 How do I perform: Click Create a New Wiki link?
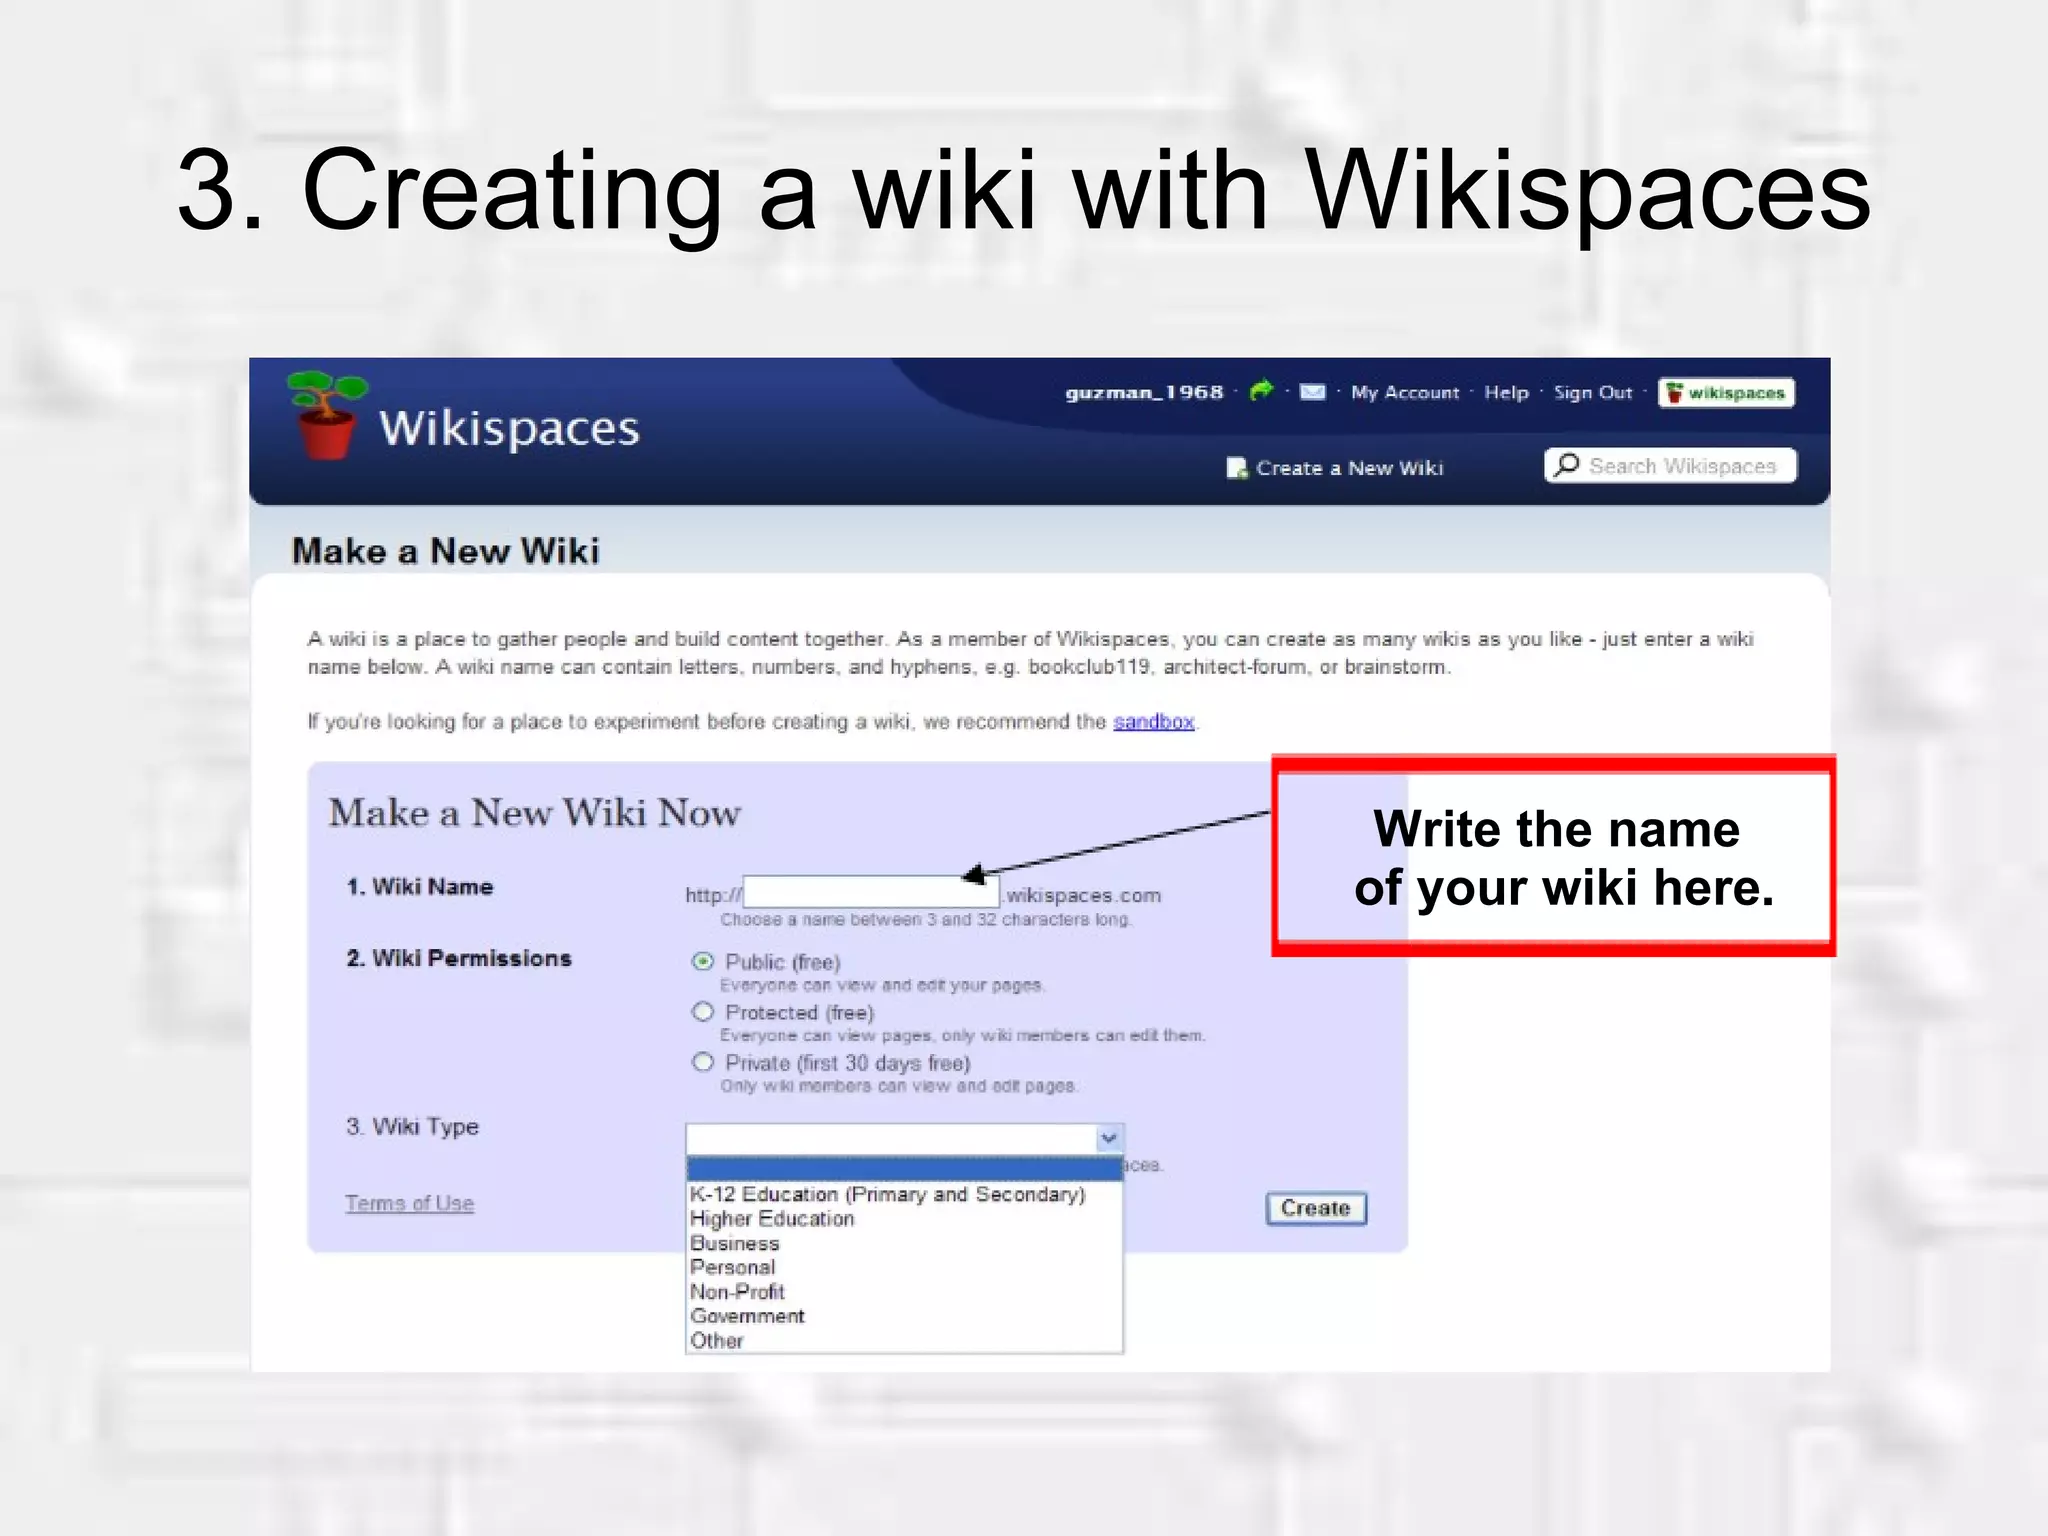(1349, 468)
